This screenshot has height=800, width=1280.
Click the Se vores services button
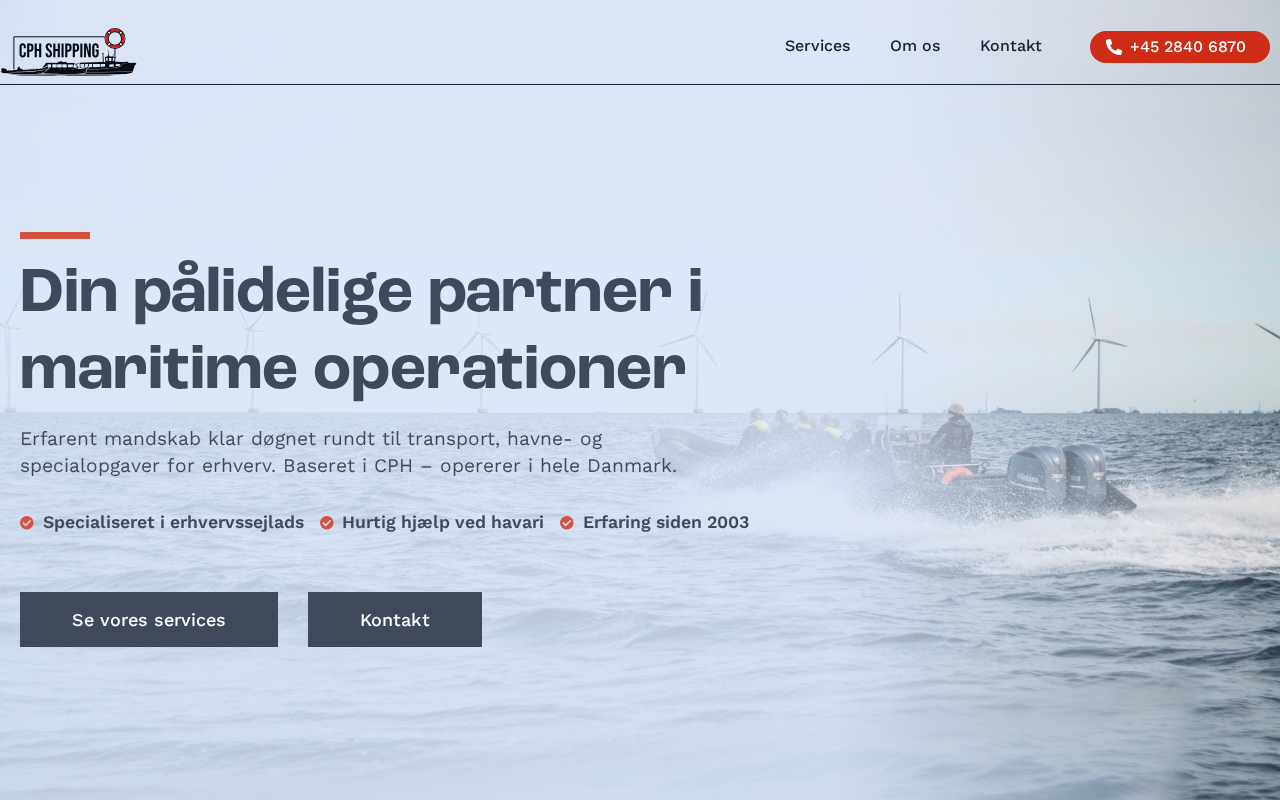pyautogui.click(x=149, y=620)
